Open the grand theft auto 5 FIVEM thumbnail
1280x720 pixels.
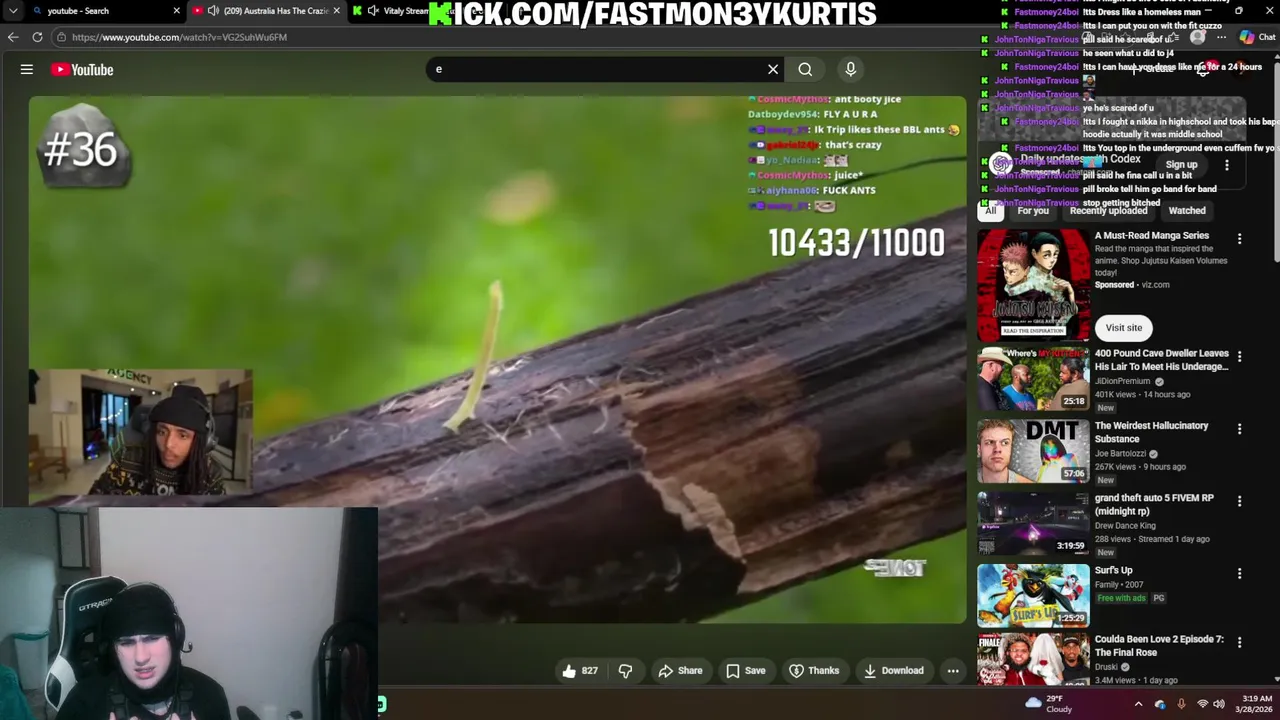pos(1033,523)
